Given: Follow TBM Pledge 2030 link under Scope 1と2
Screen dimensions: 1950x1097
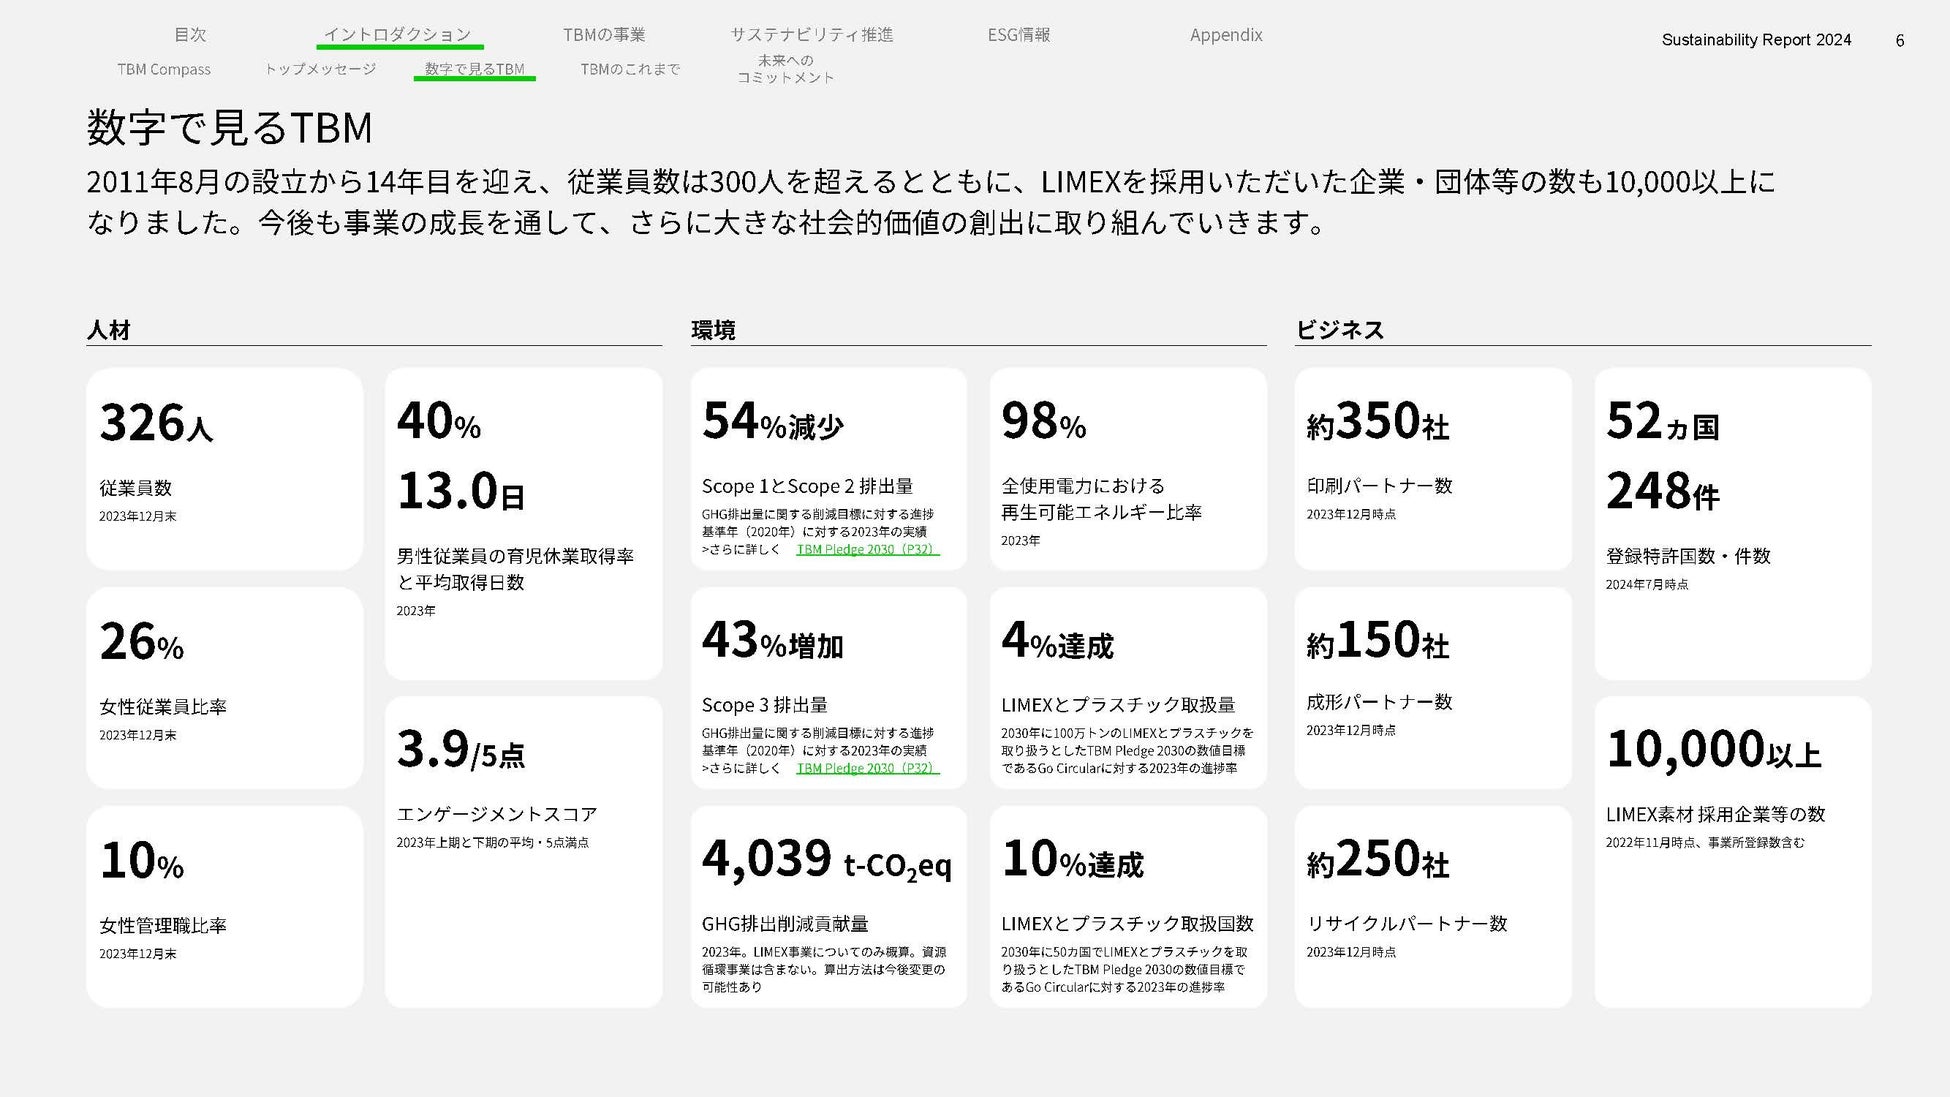Looking at the screenshot, I should point(866,549).
